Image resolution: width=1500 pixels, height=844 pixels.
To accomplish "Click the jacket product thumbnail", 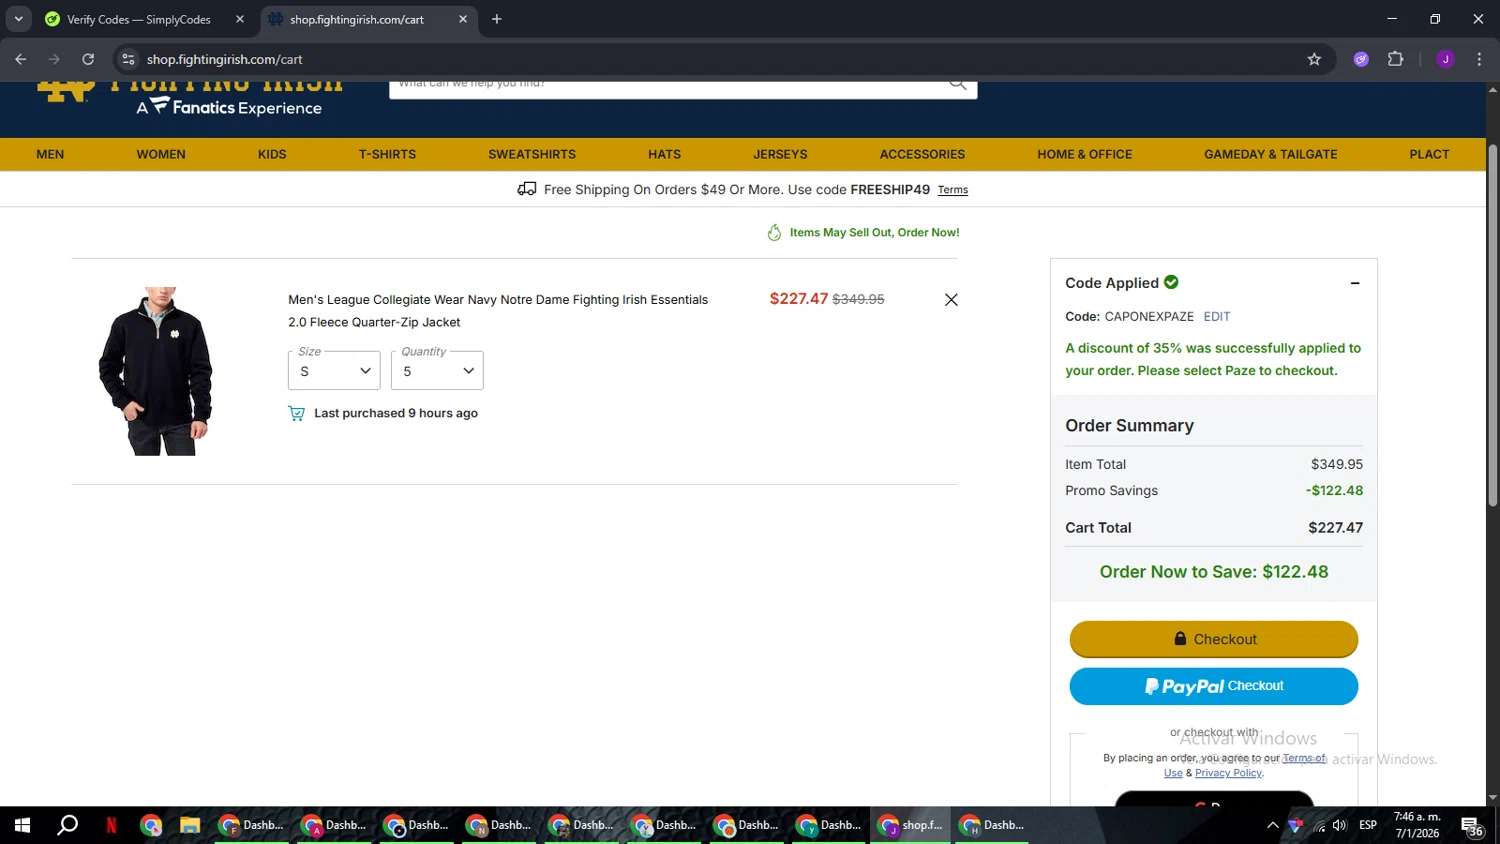I will pos(157,371).
